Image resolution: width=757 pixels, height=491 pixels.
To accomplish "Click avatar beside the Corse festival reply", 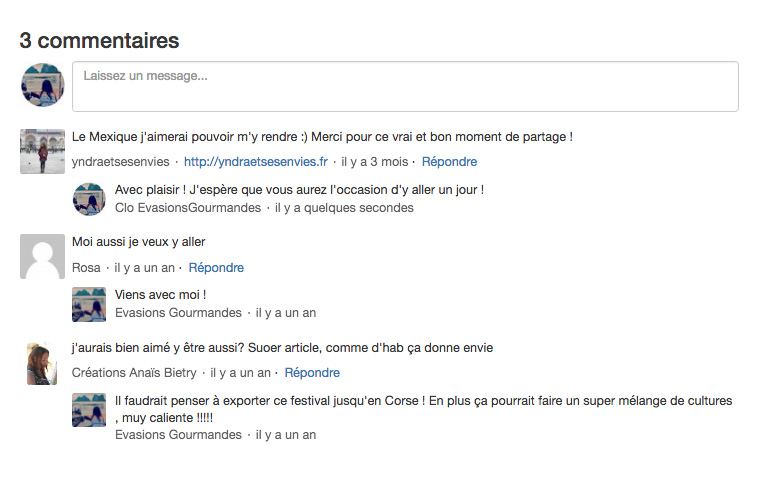I will click(x=89, y=410).
